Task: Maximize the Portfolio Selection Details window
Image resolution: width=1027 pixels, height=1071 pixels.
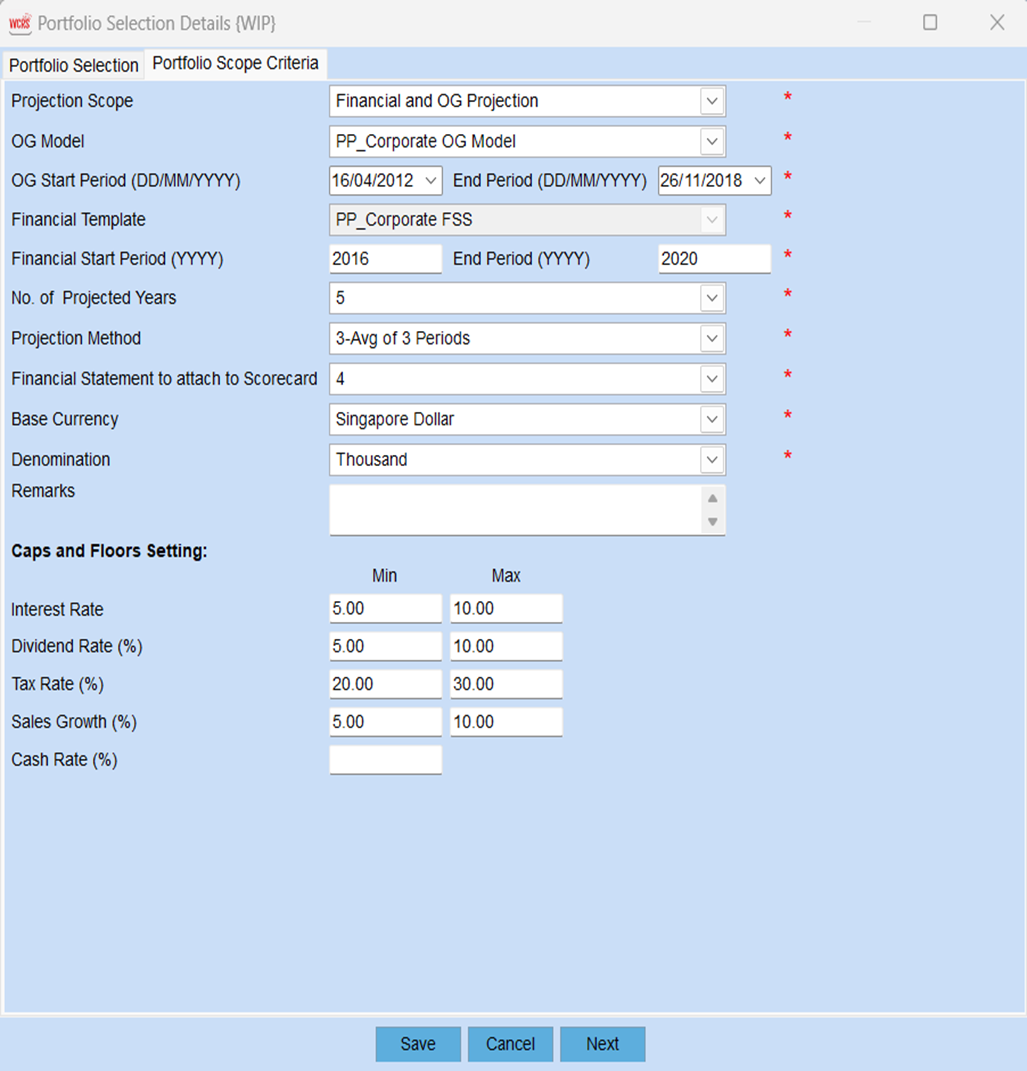Action: 930,22
